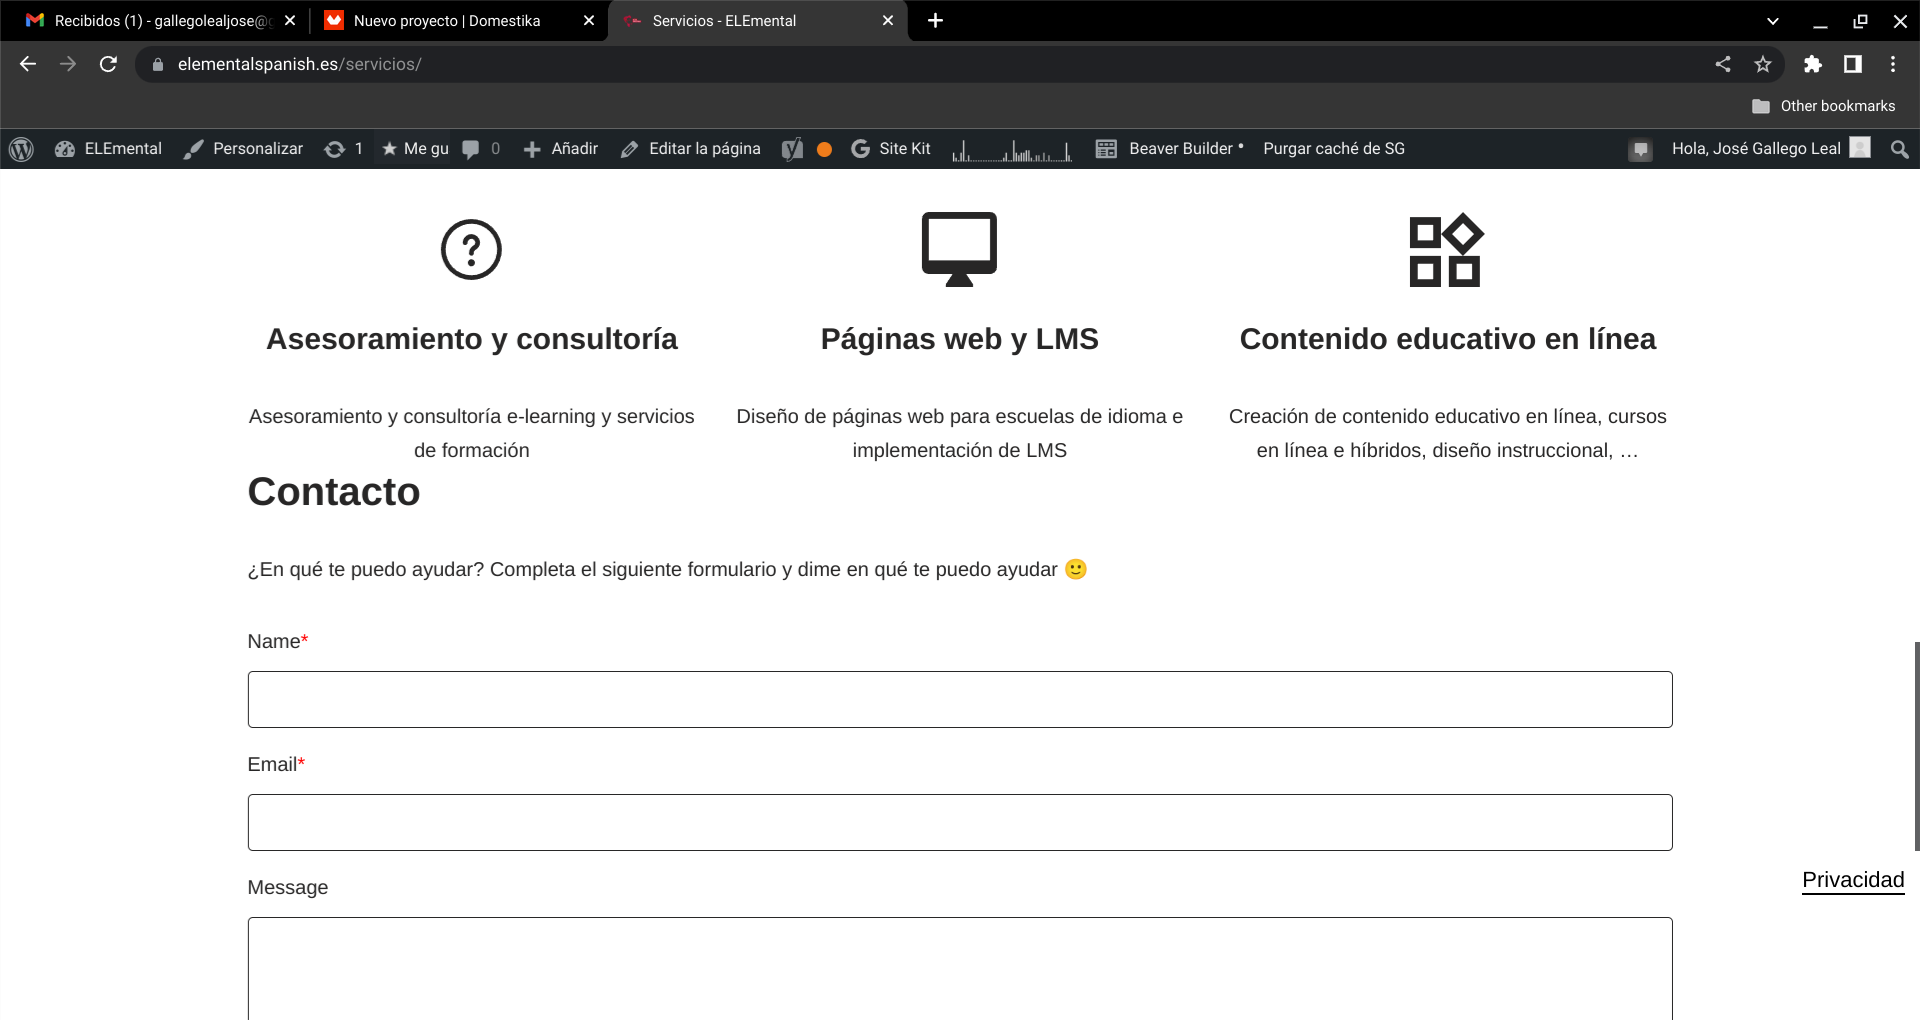Click the WordPress logo in admin bar
Image resolution: width=1920 pixels, height=1020 pixels.
tap(21, 149)
